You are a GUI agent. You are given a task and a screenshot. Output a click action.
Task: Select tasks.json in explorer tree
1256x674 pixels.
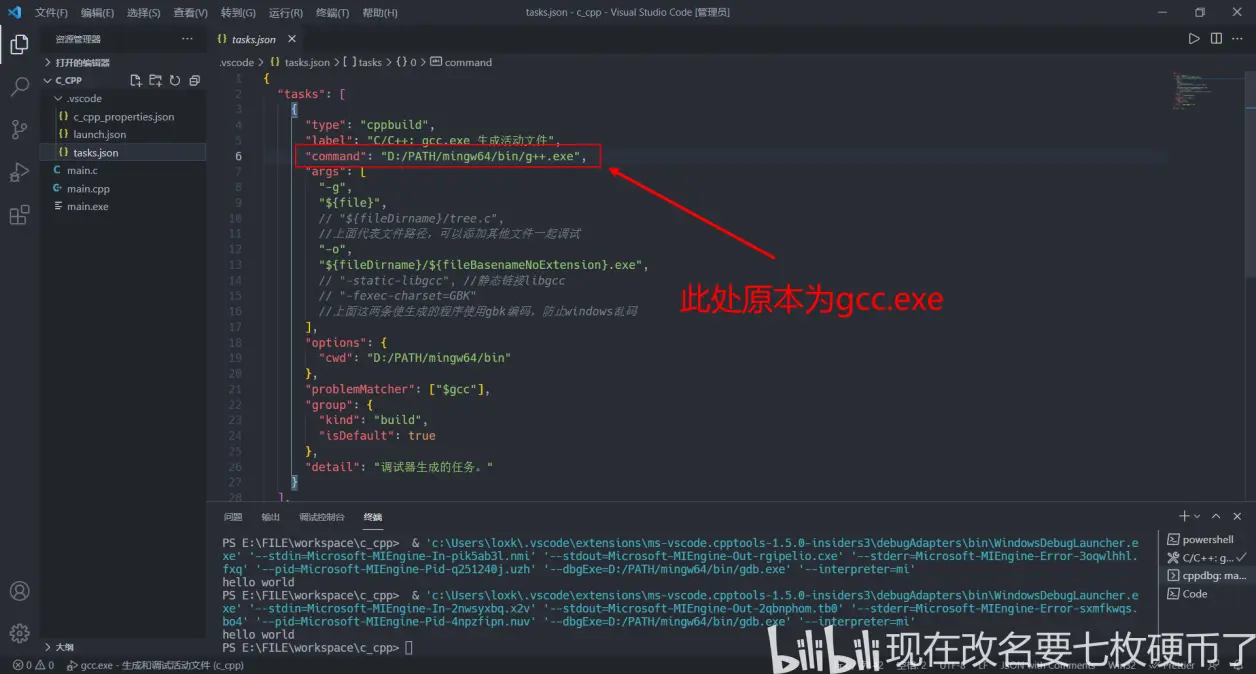(x=123, y=153)
